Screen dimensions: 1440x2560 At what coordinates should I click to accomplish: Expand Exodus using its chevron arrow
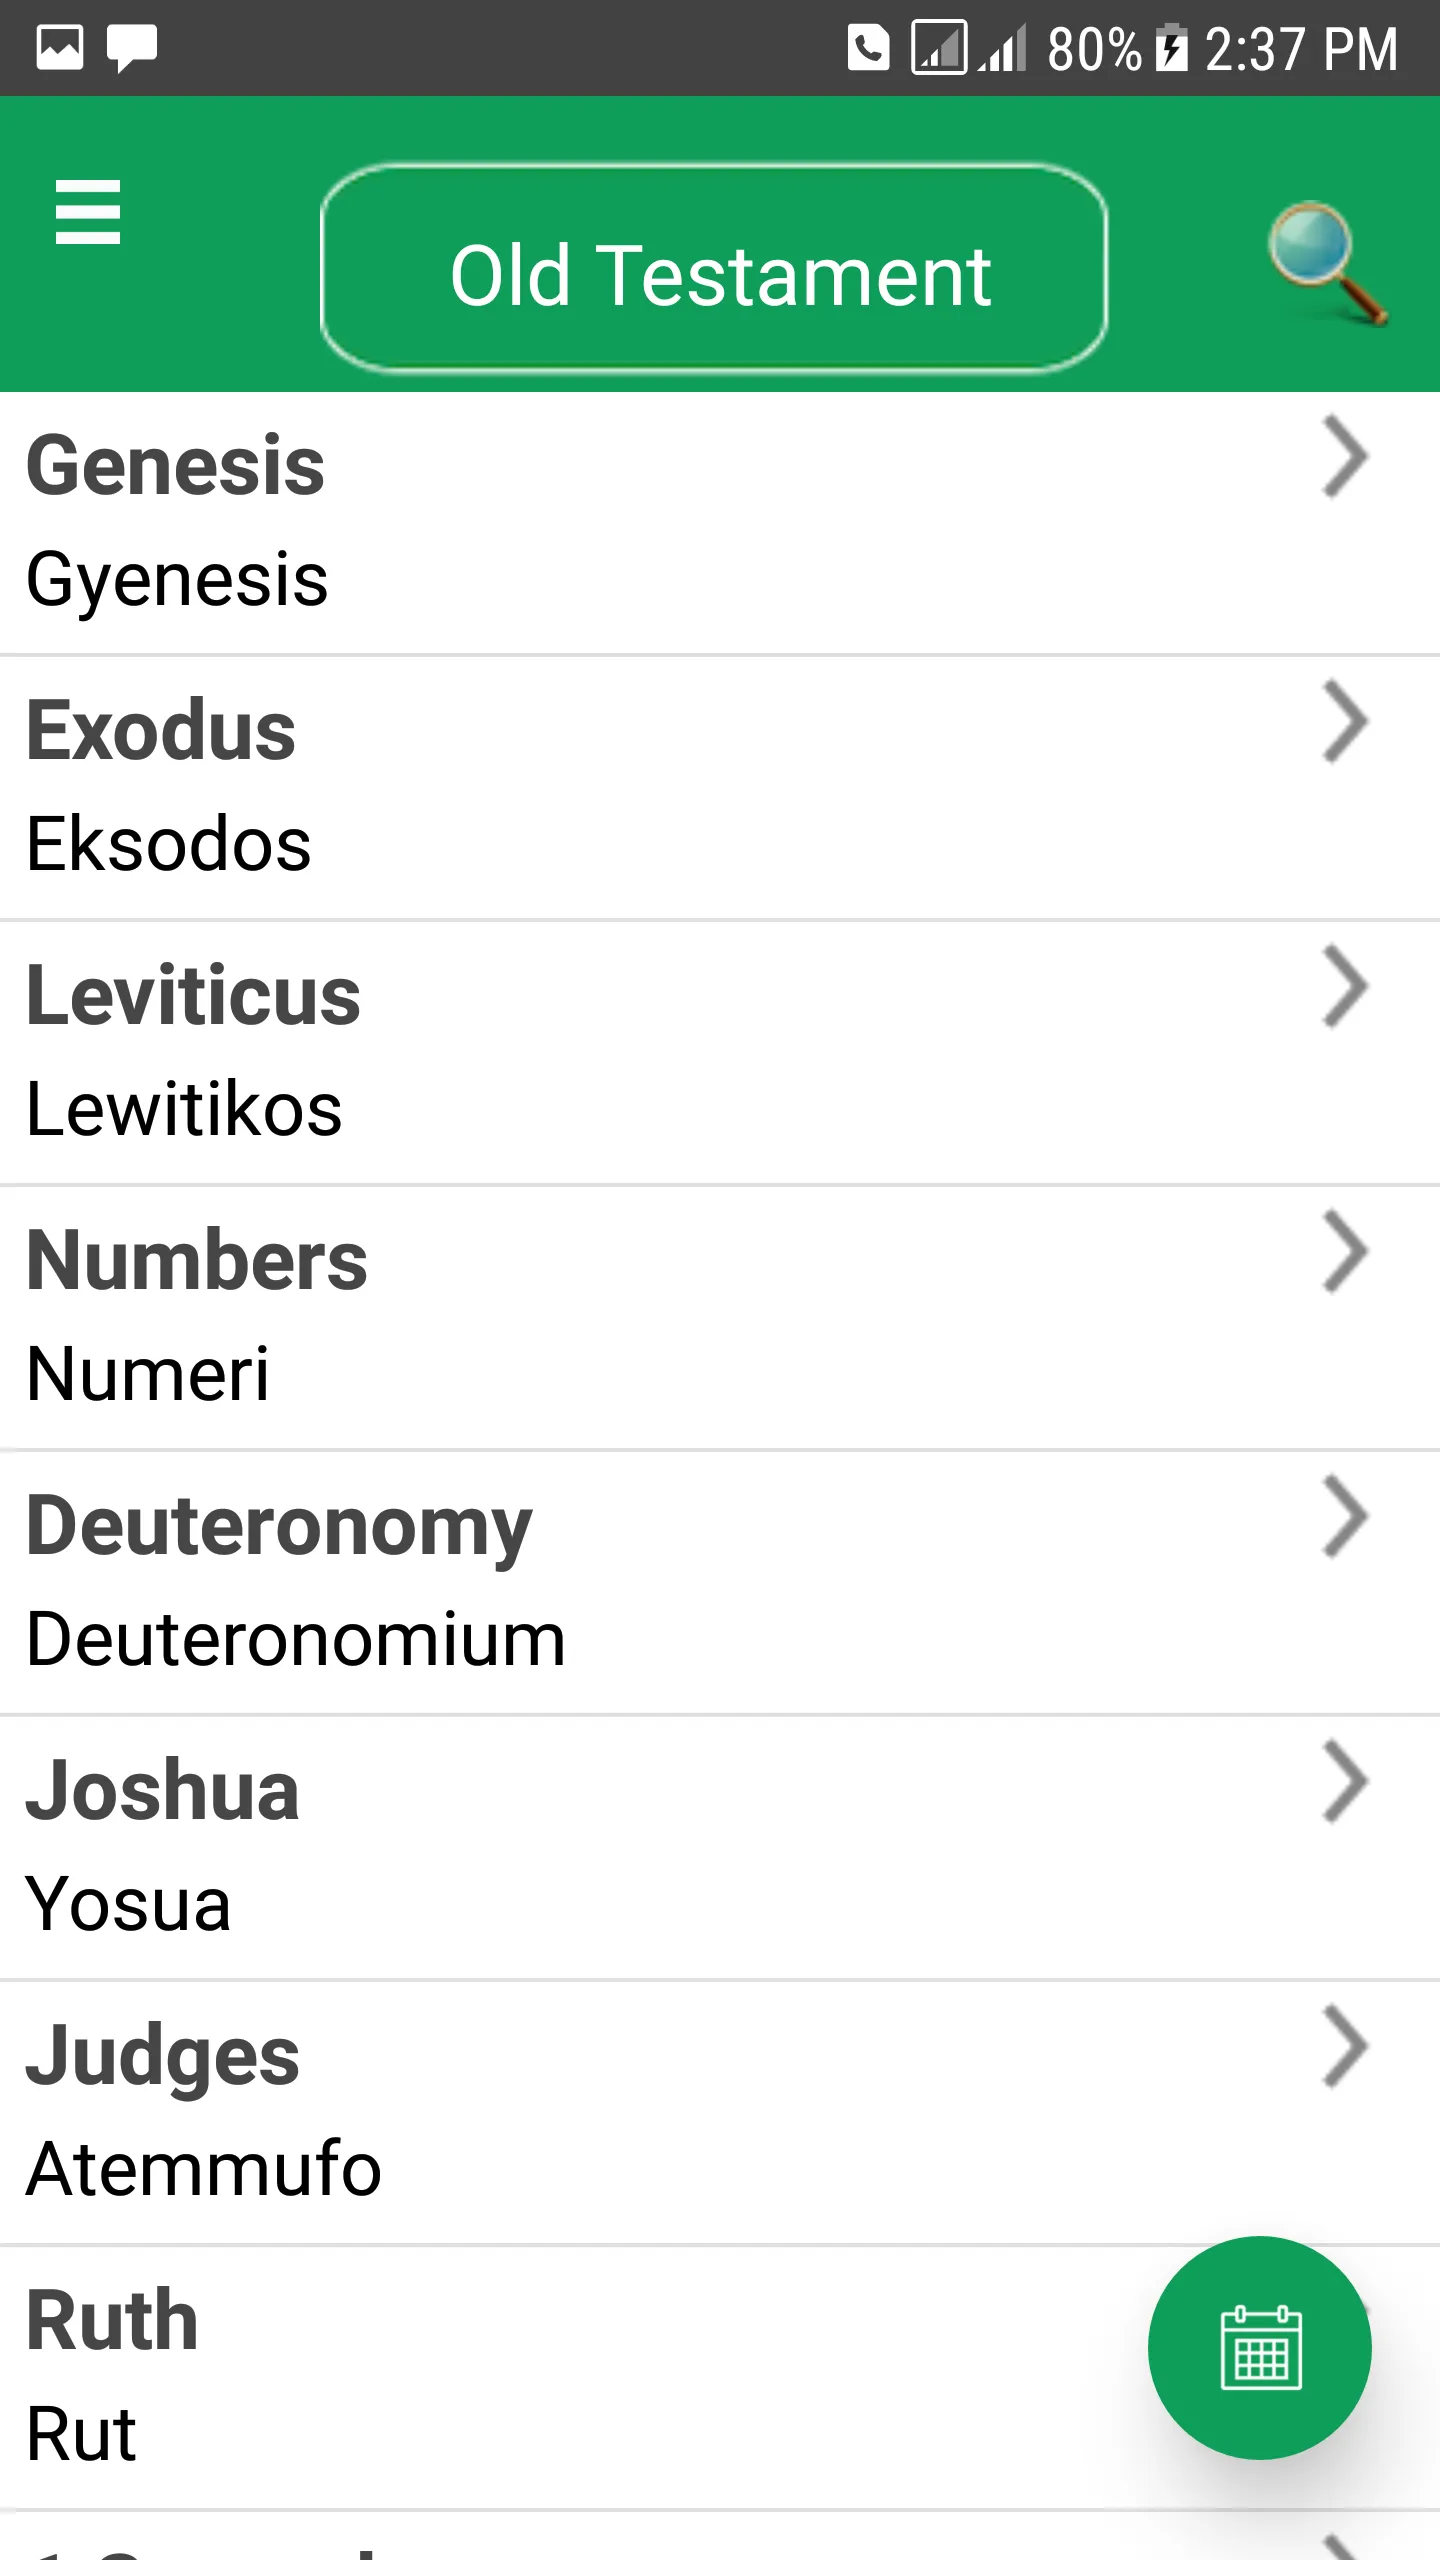[x=1345, y=721]
